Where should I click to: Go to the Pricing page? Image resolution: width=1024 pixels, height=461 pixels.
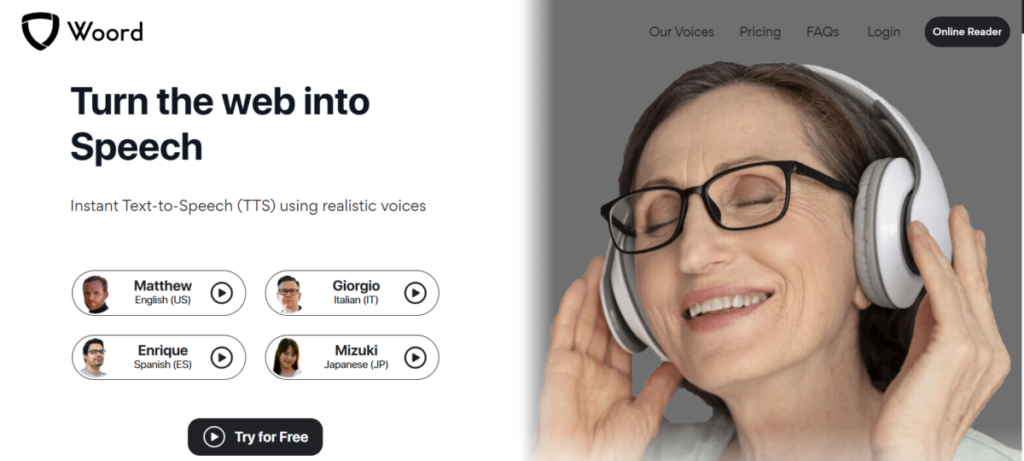point(760,32)
